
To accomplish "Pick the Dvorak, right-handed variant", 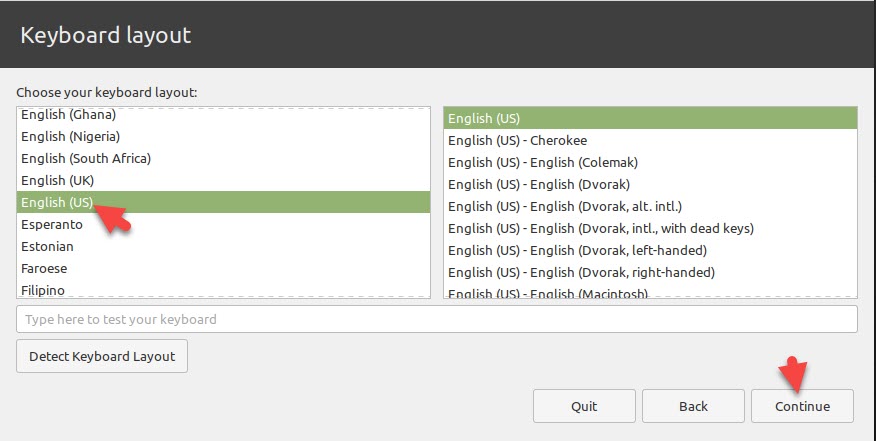I will click(581, 272).
